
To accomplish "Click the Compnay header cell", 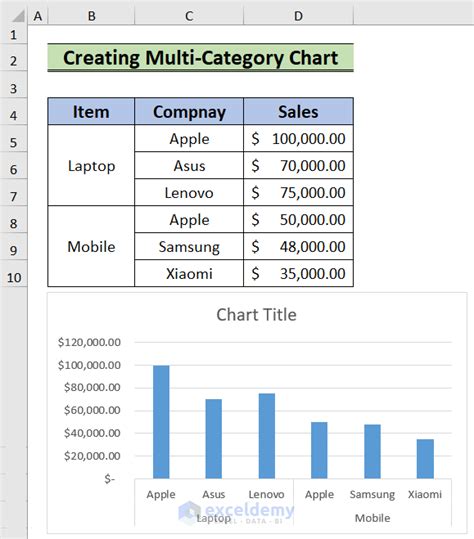I will [x=189, y=112].
